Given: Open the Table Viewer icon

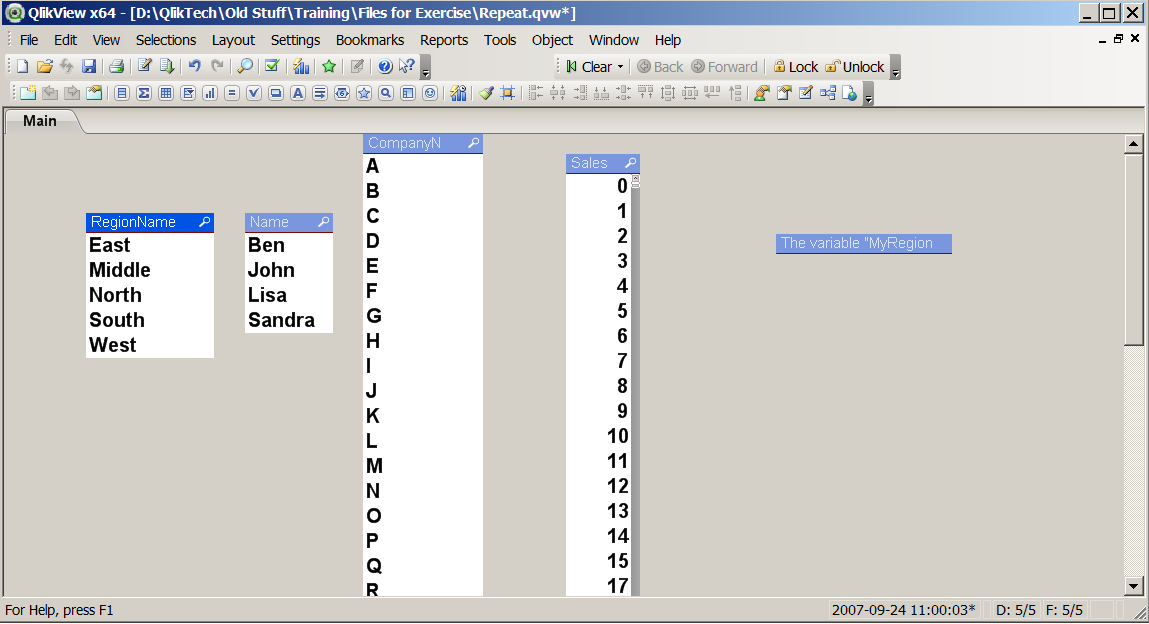Looking at the screenshot, I should [x=828, y=93].
